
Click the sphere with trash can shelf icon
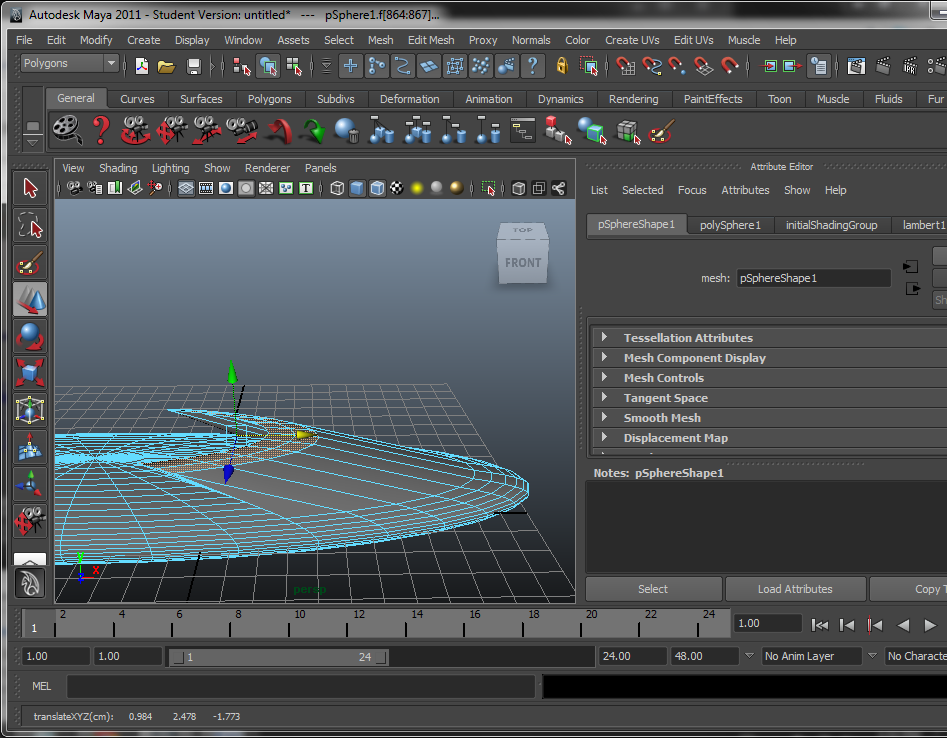[x=347, y=130]
